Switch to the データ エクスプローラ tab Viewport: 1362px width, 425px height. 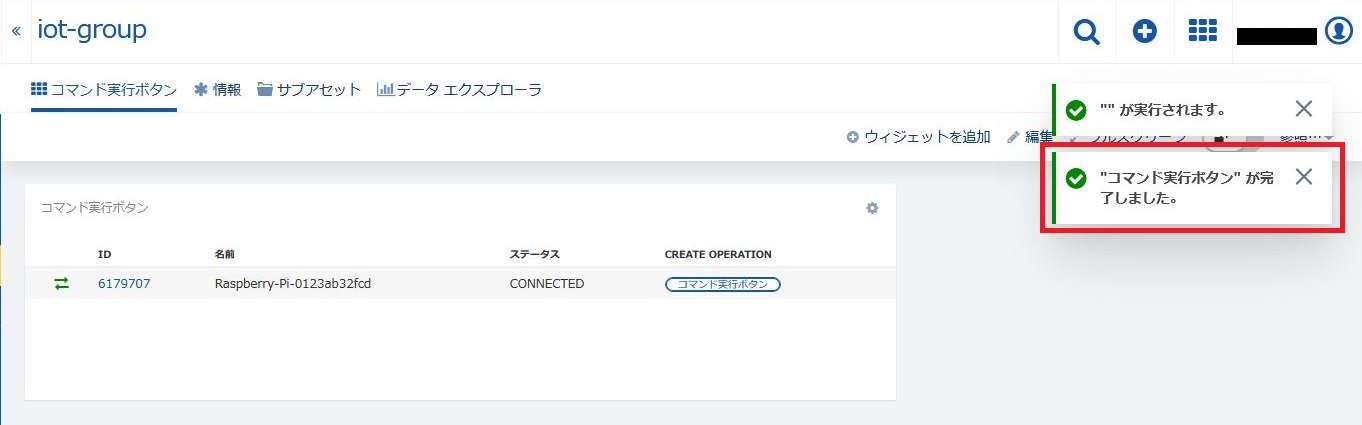(x=459, y=90)
